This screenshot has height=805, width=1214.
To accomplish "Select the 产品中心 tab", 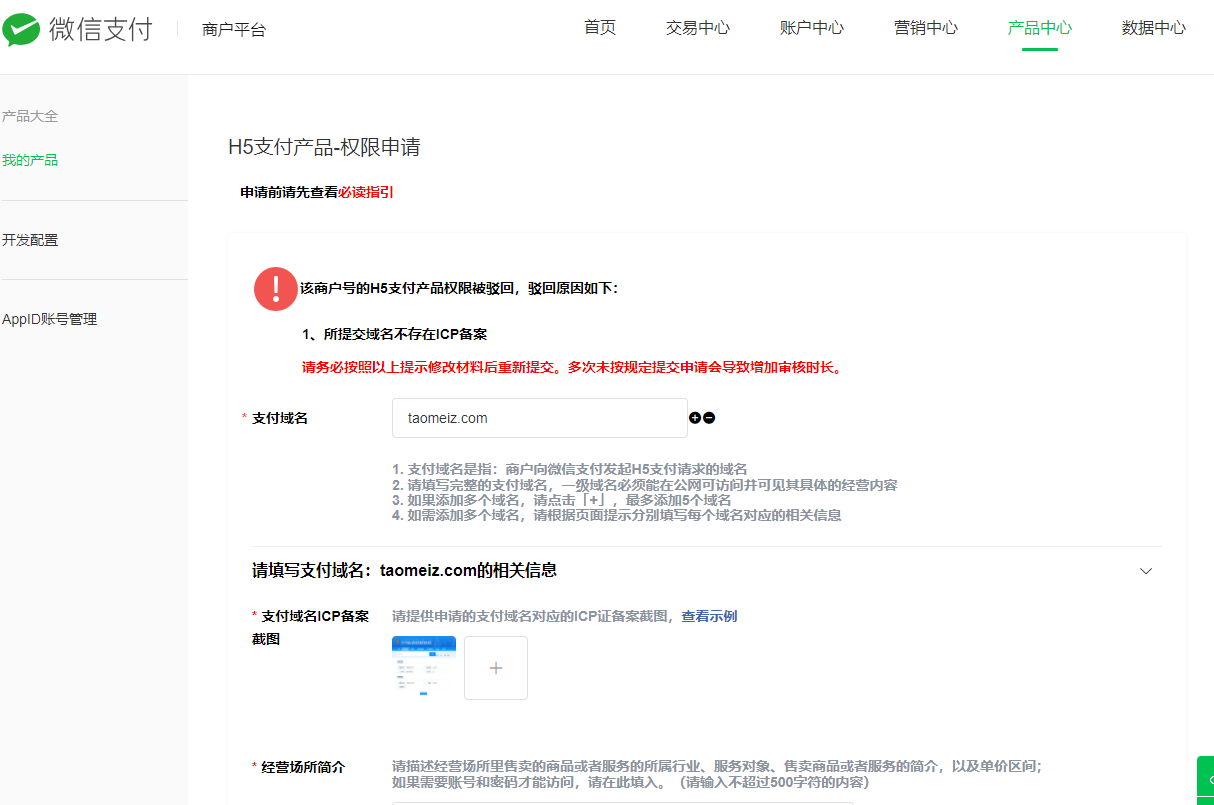I will point(1040,28).
